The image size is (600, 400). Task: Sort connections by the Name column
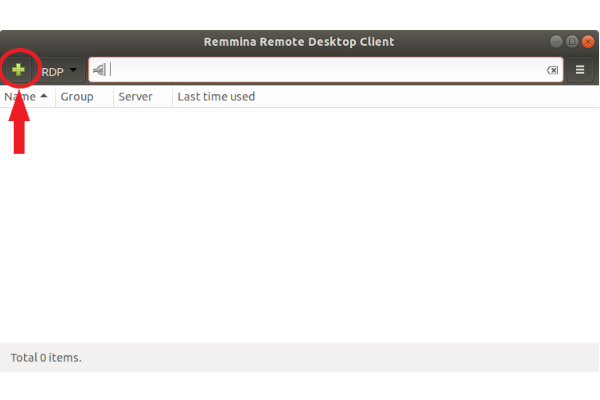tap(20, 97)
